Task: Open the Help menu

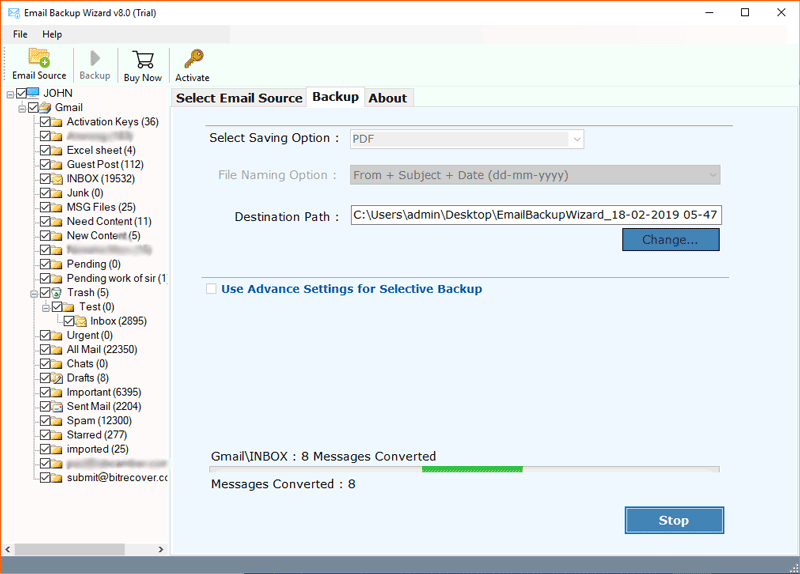Action: coord(52,34)
